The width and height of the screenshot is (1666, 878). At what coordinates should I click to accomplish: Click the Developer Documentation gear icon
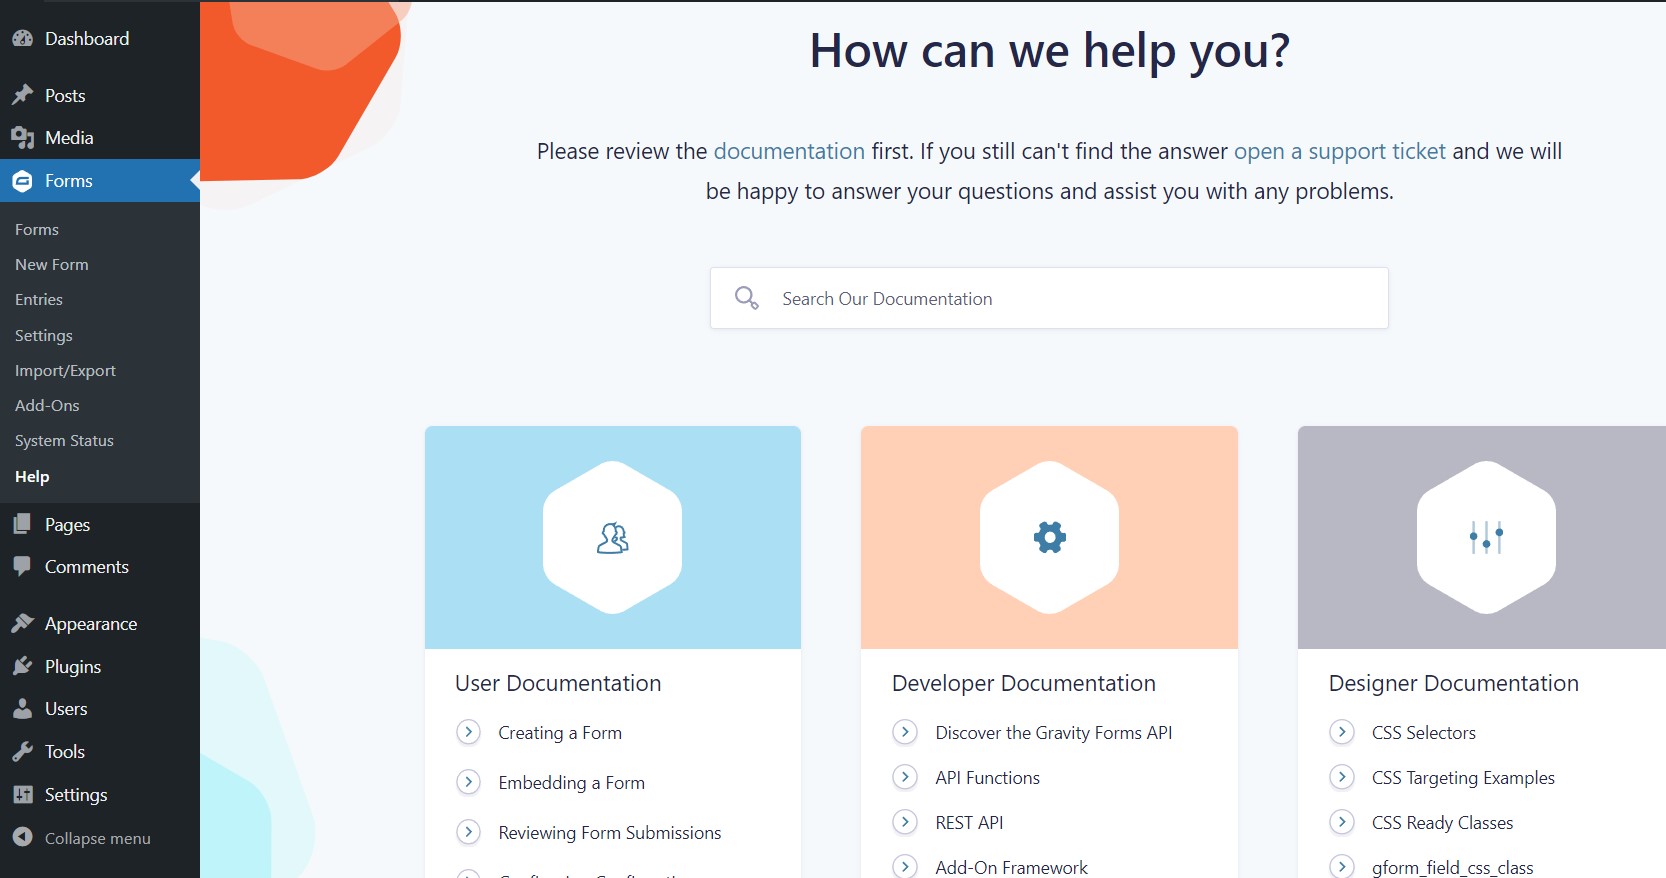point(1049,537)
